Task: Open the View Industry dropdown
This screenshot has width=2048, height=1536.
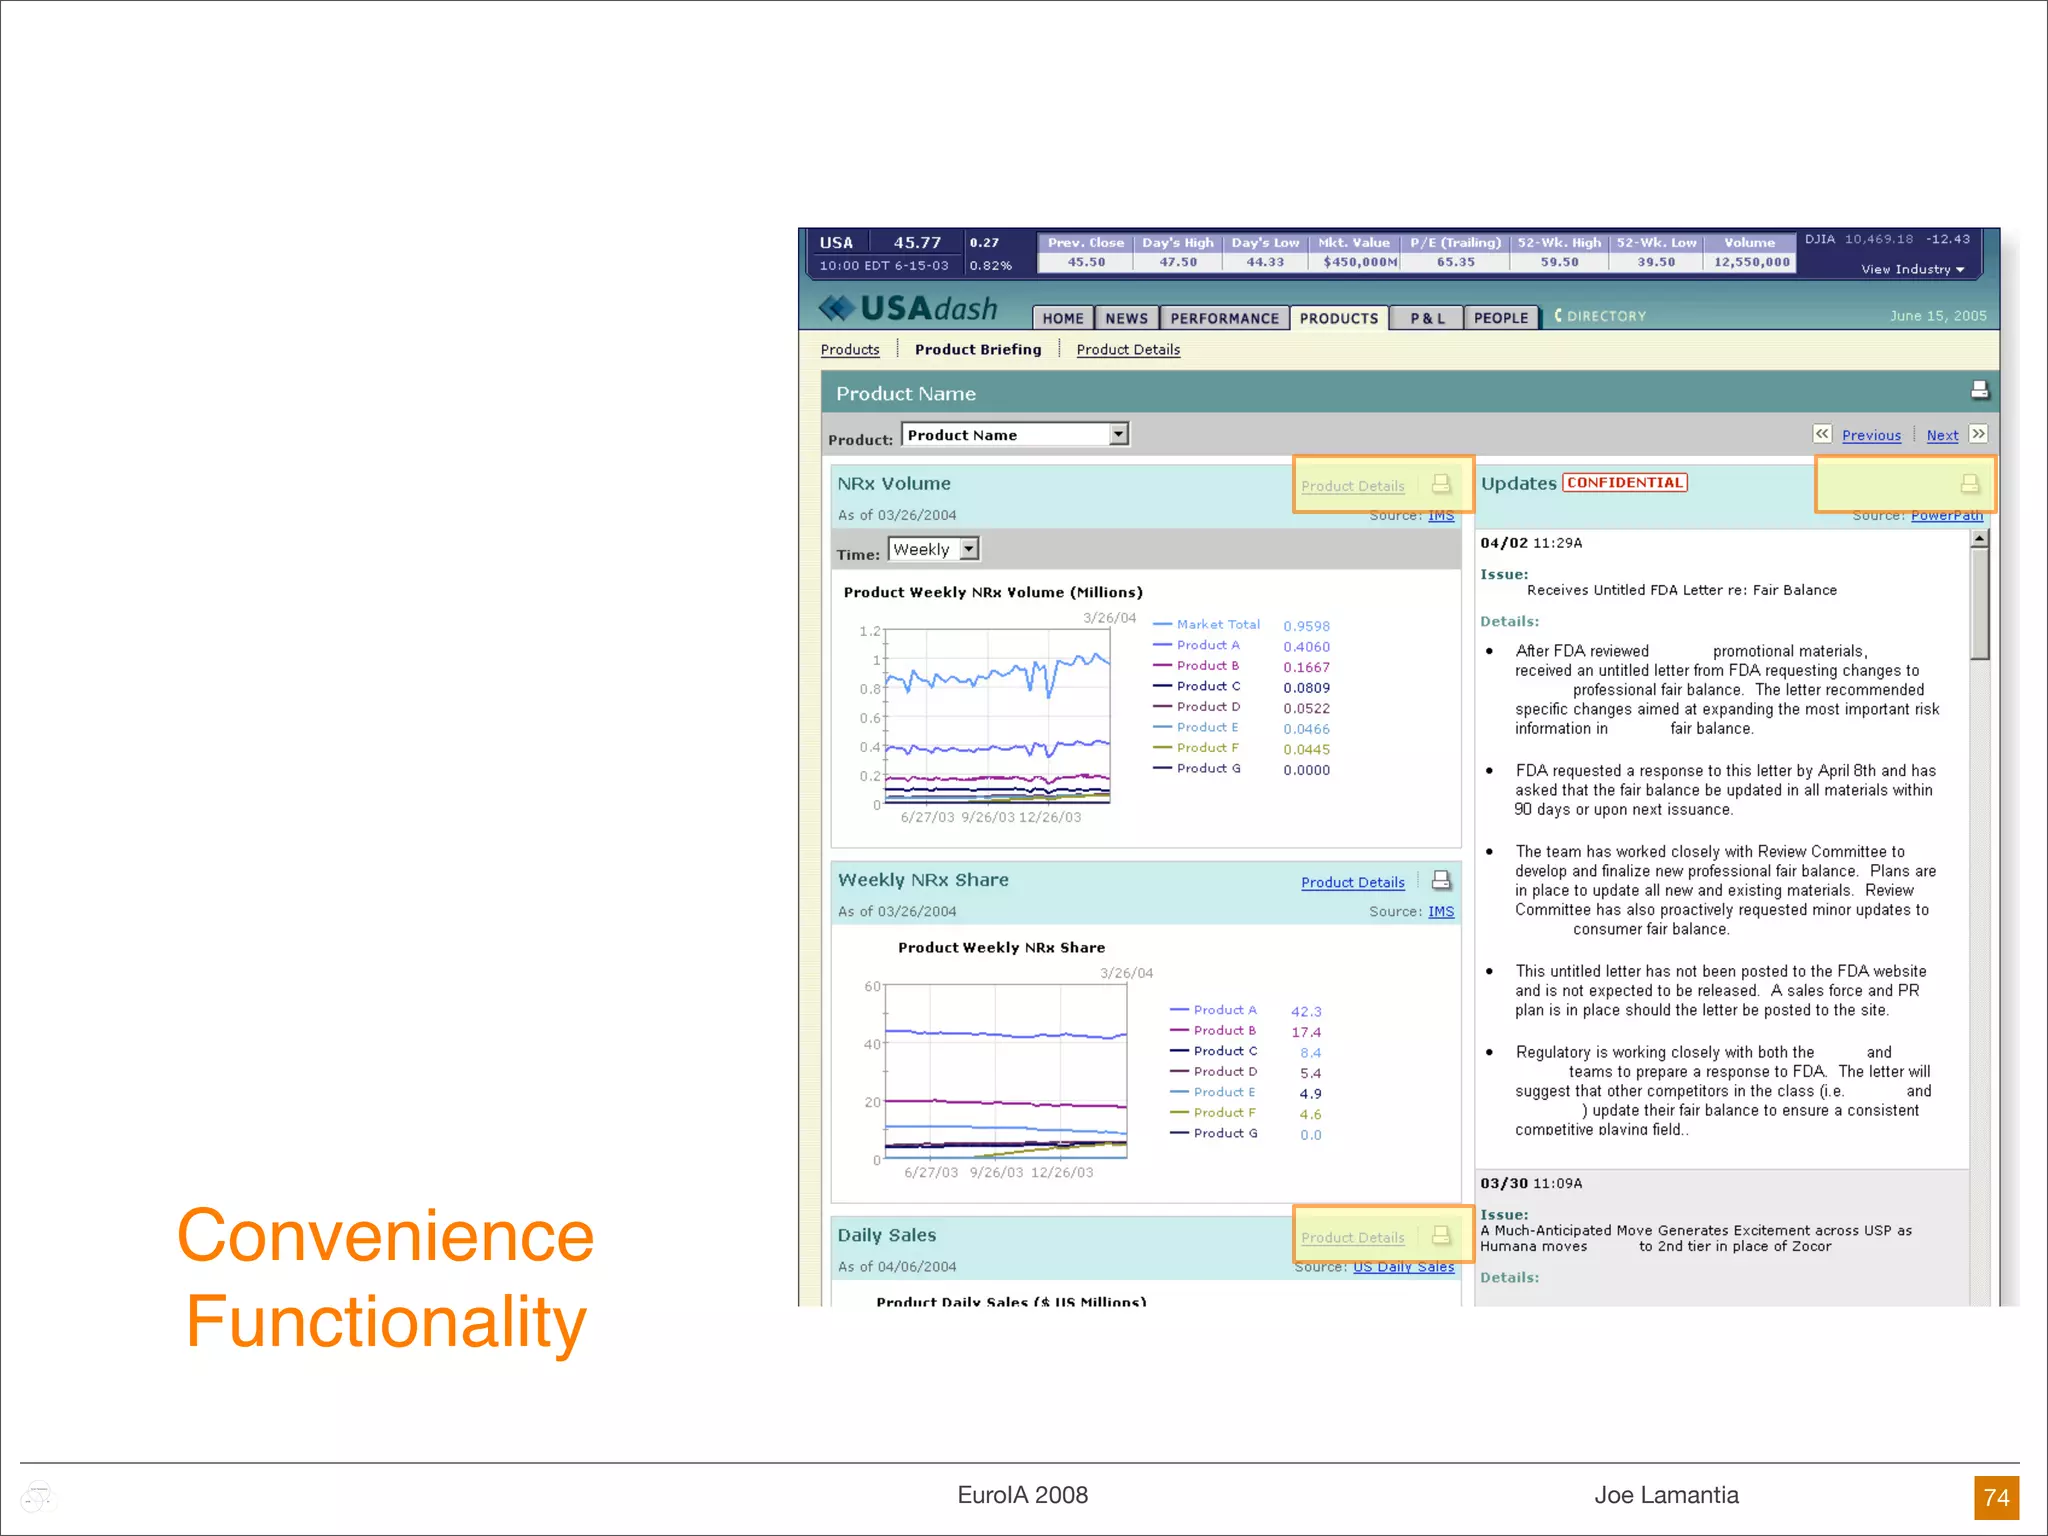Action: 1912,269
